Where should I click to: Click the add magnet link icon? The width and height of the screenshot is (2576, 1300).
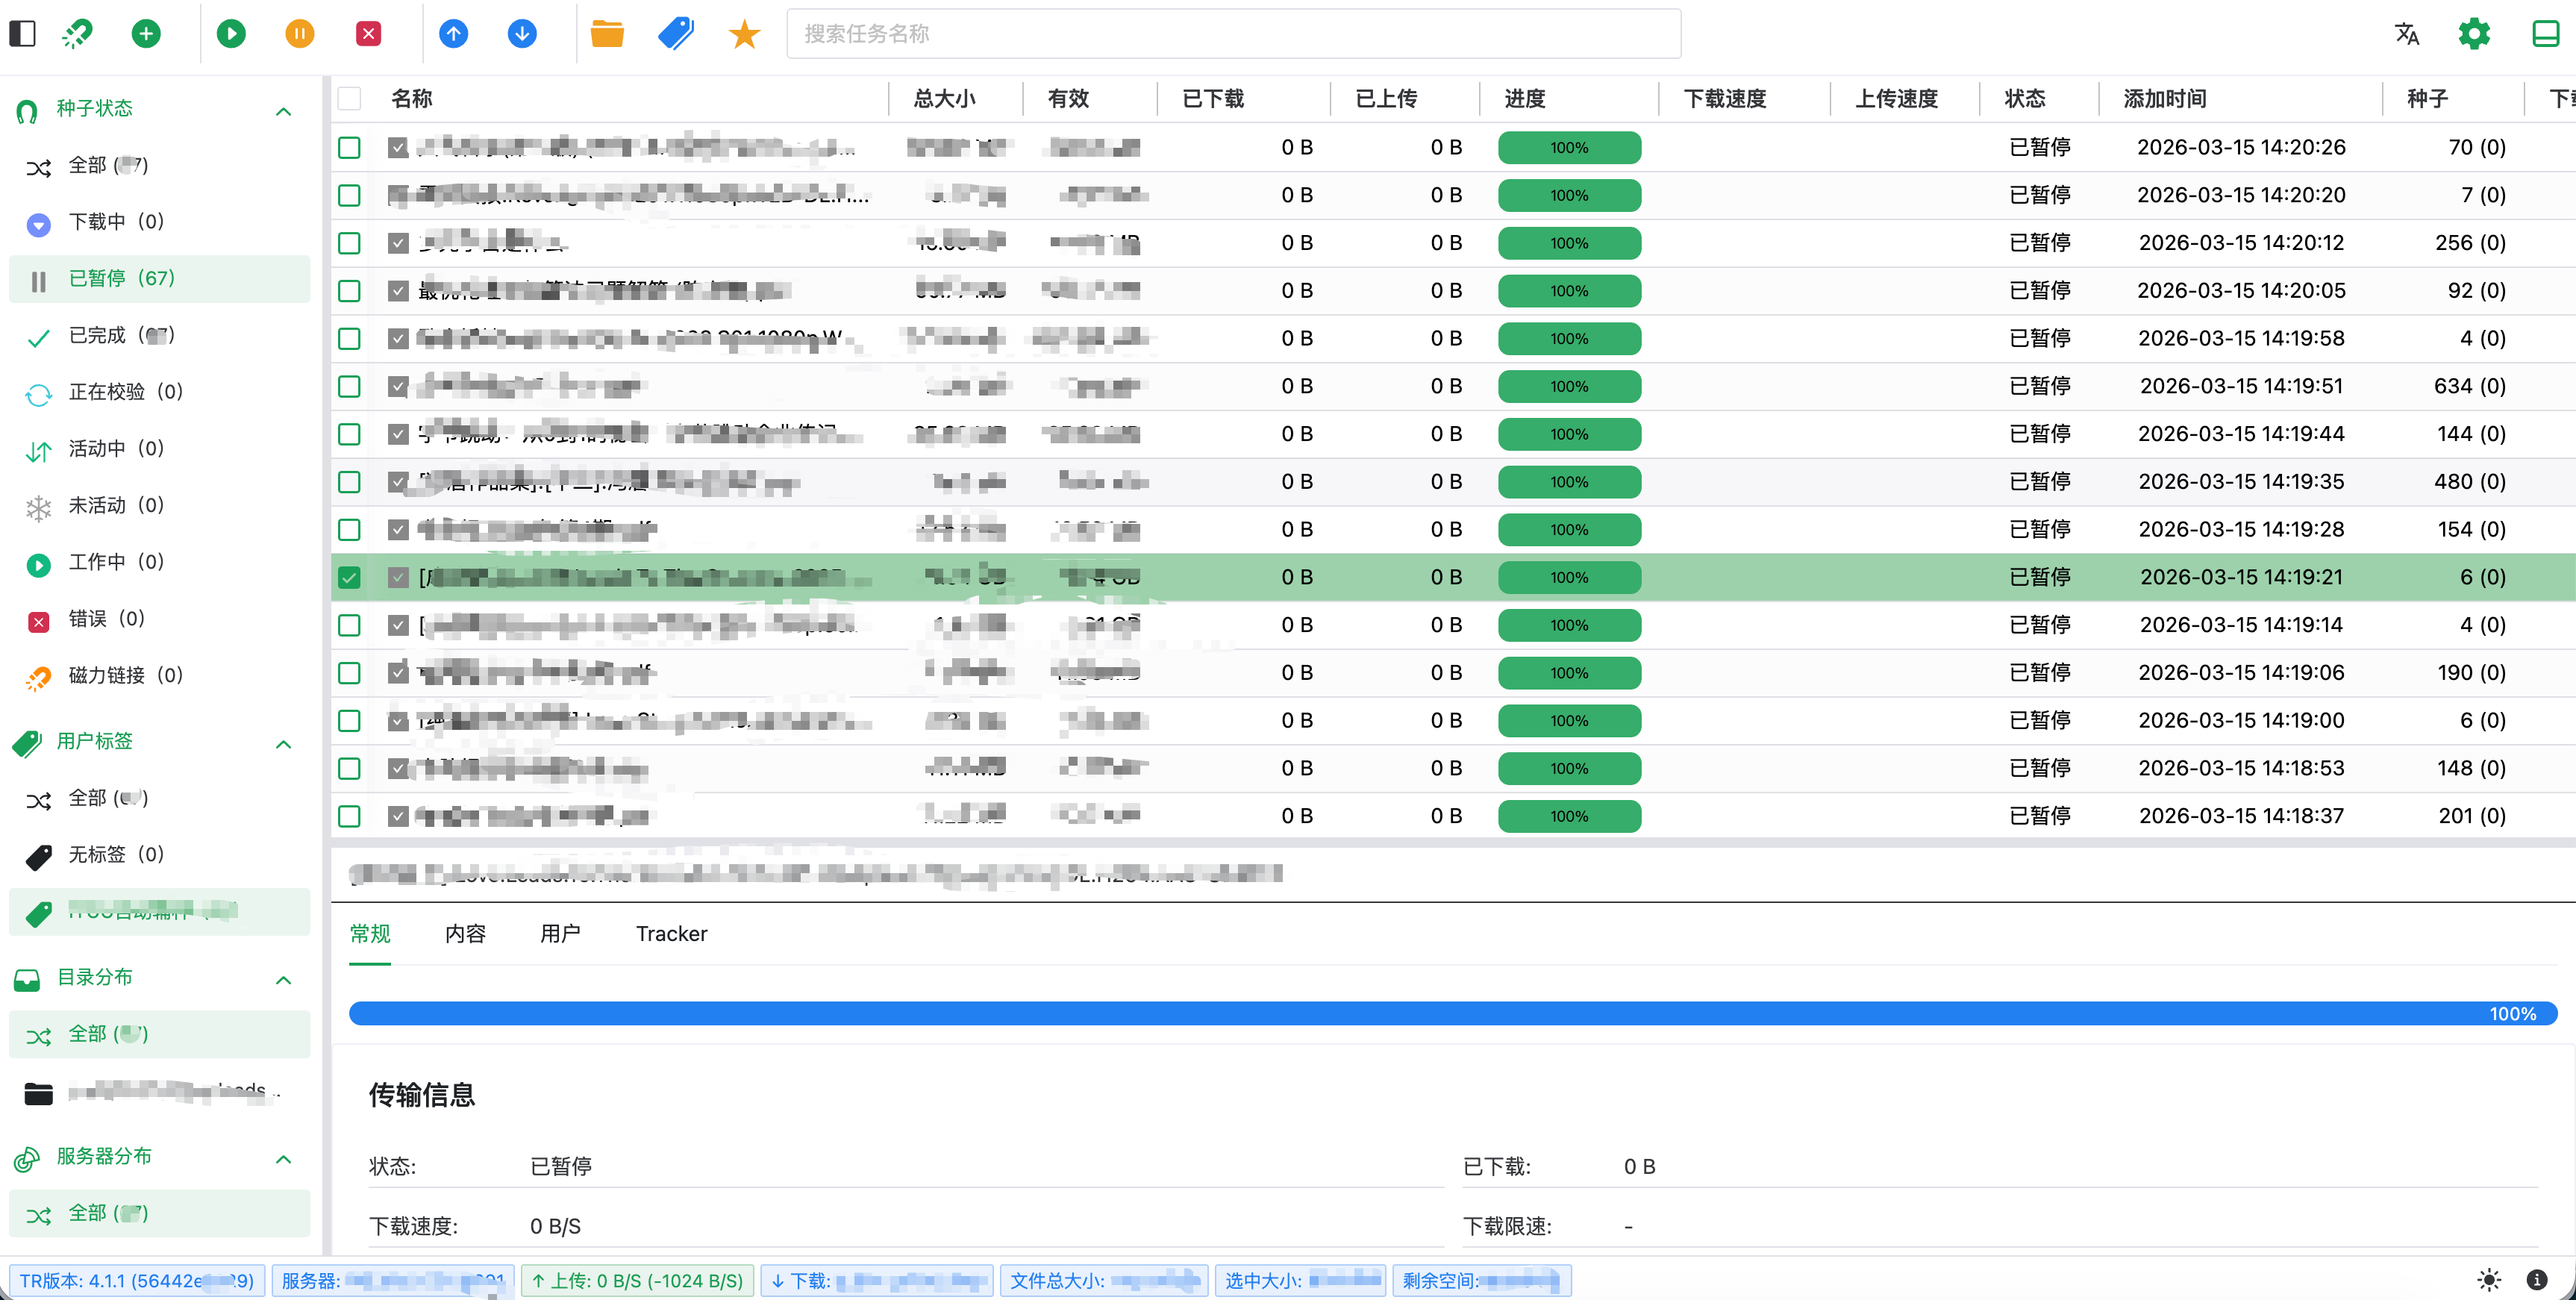[x=77, y=33]
